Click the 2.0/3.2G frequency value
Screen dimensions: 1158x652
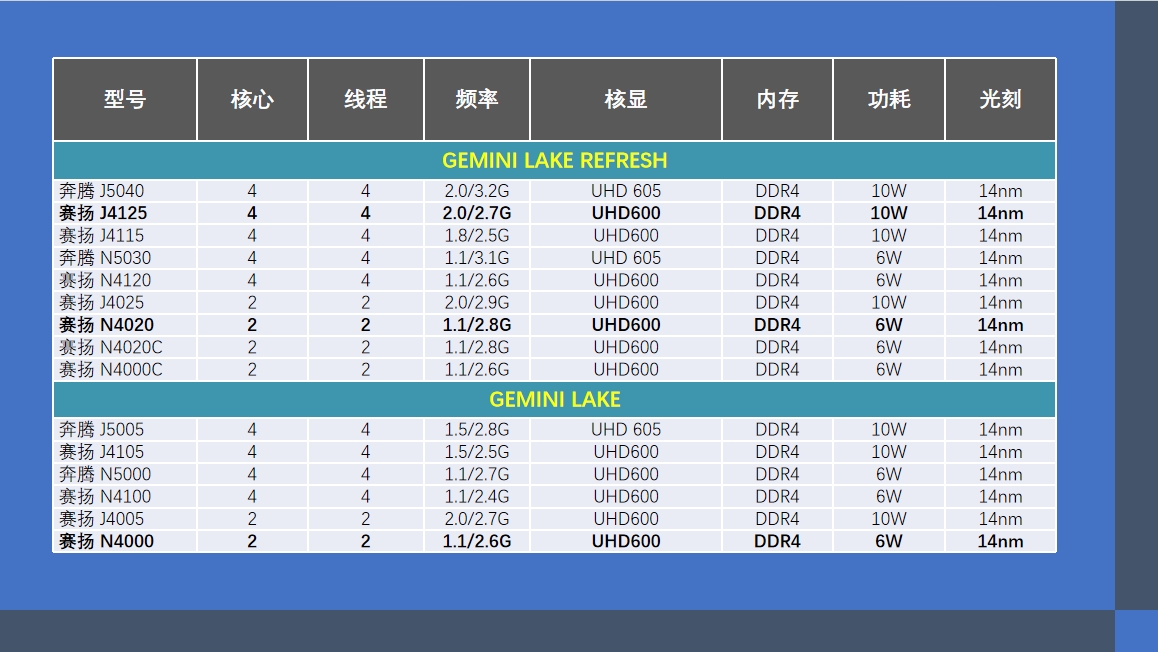476,191
